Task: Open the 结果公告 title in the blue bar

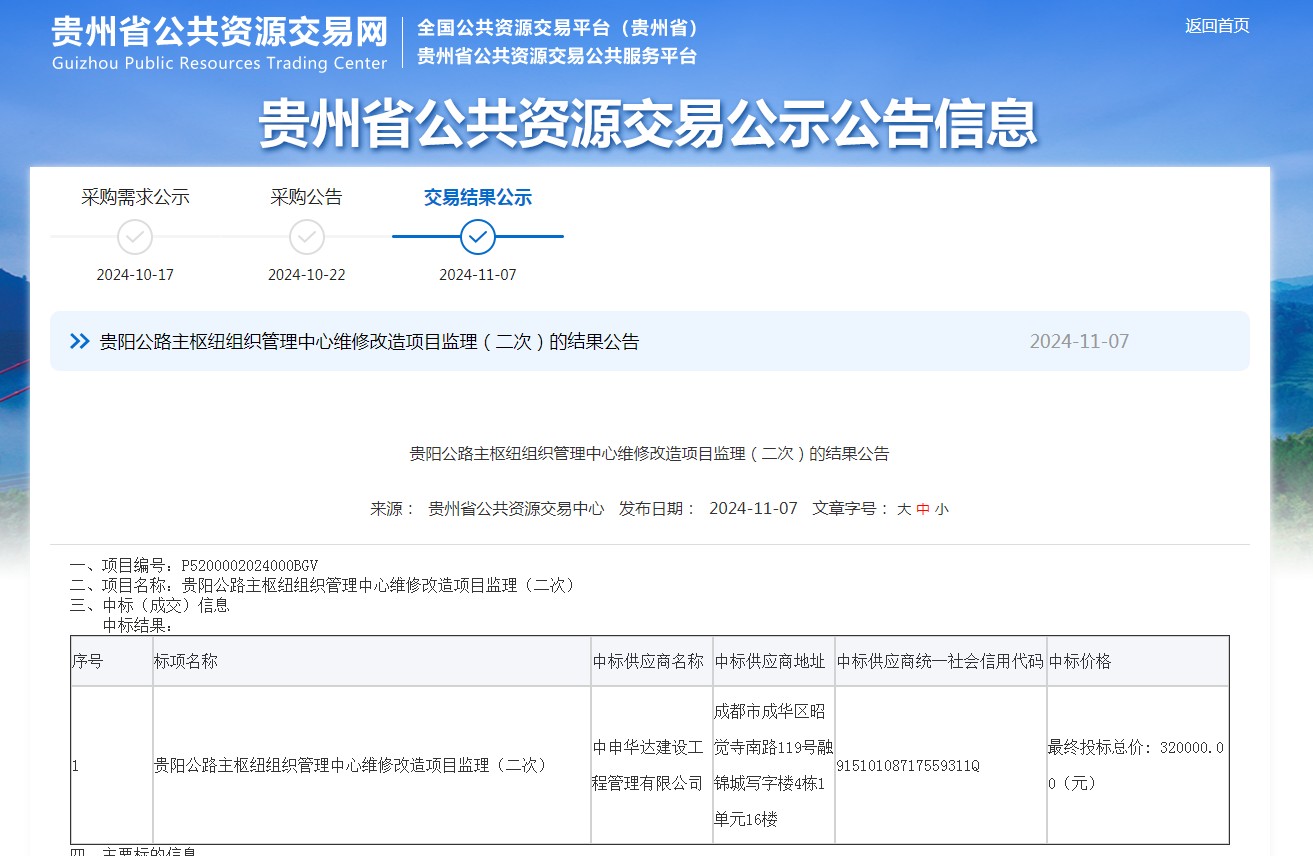Action: click(x=369, y=342)
